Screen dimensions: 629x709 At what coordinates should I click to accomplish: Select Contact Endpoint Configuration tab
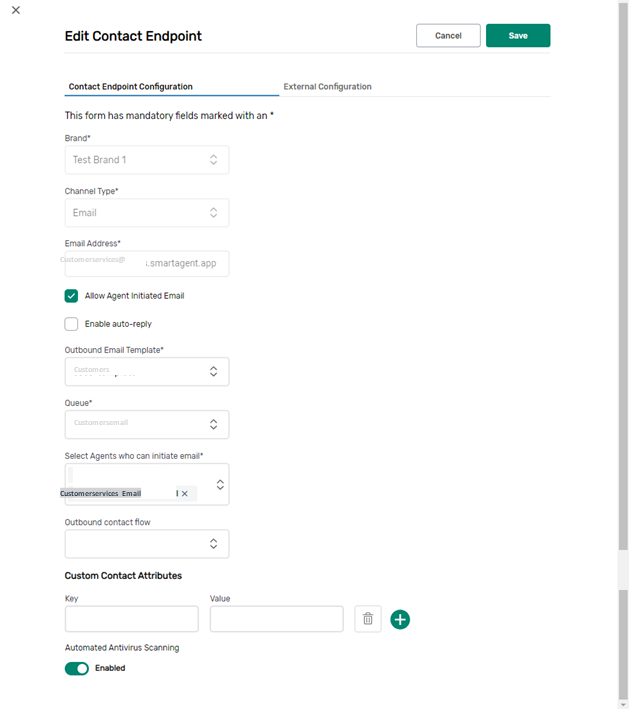[131, 87]
